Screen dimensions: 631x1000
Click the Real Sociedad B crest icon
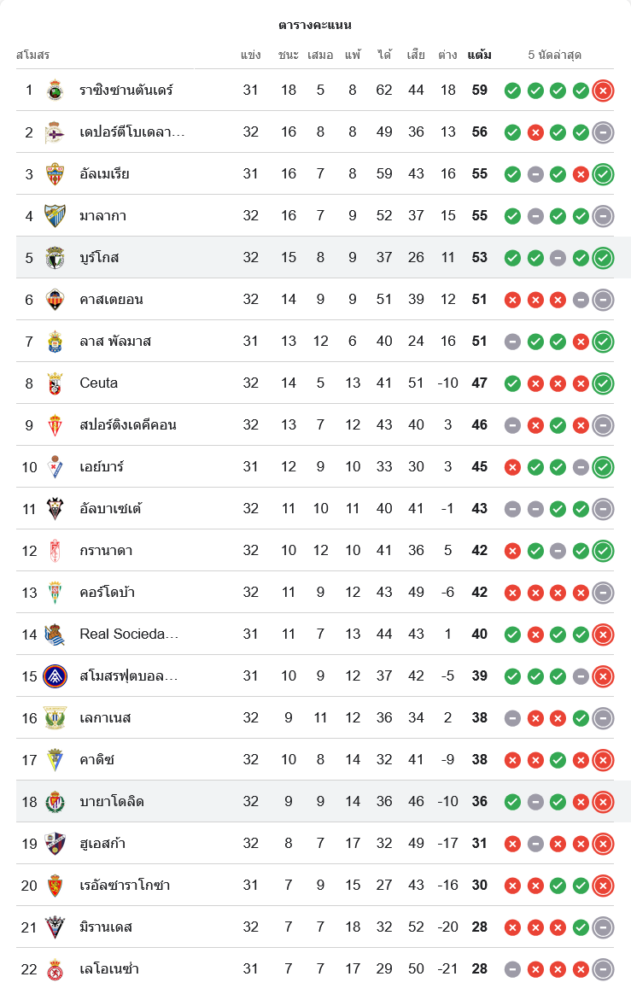pos(55,634)
